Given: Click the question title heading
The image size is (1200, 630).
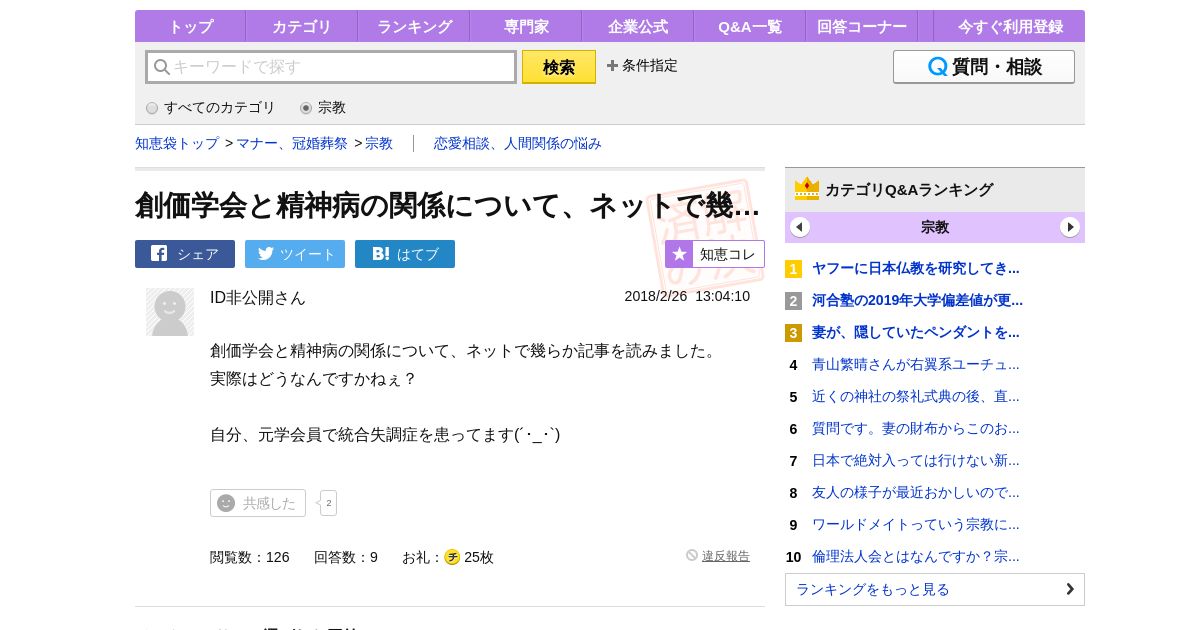Looking at the screenshot, I should click(x=447, y=205).
